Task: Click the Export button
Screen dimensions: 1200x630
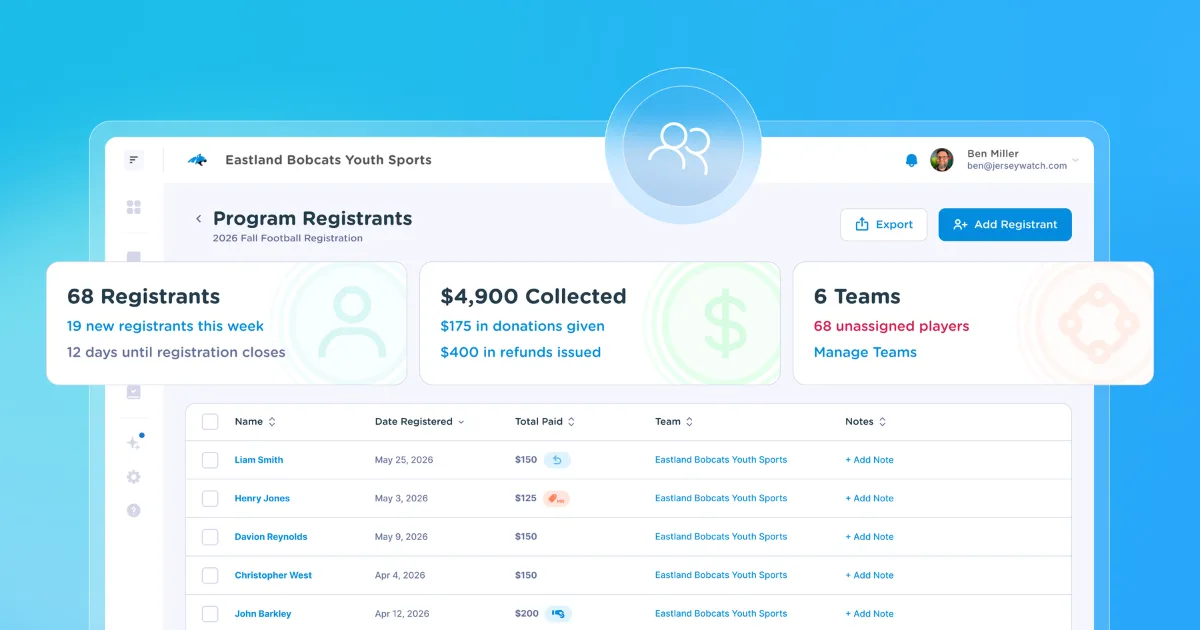Action: (x=884, y=225)
